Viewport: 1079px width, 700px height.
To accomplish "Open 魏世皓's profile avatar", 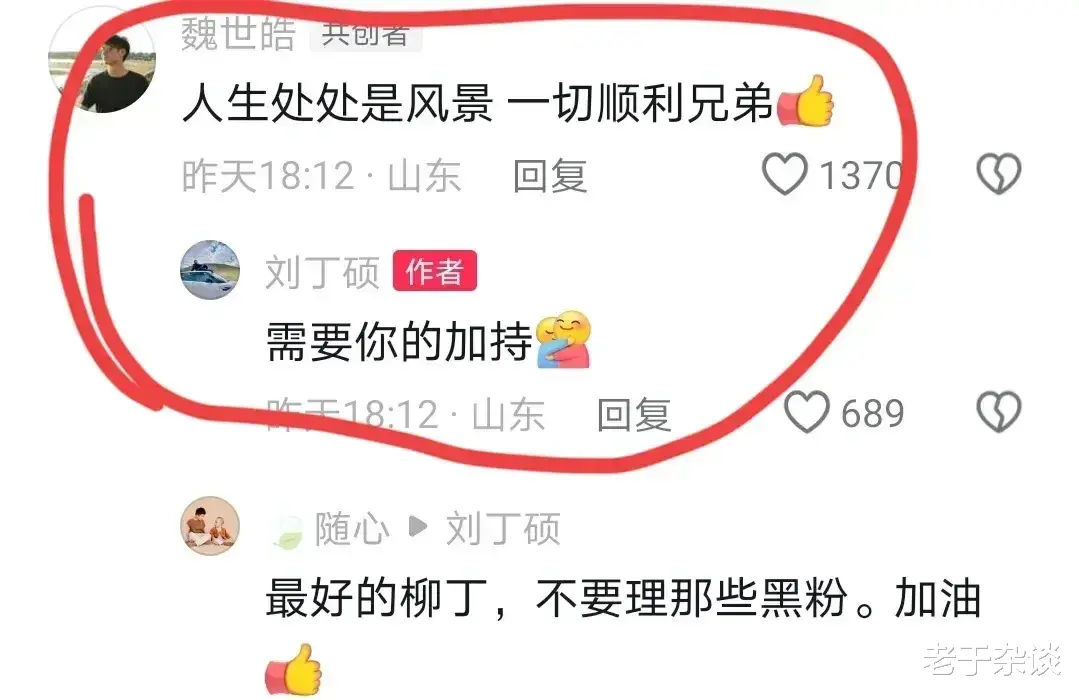I will tap(103, 61).
